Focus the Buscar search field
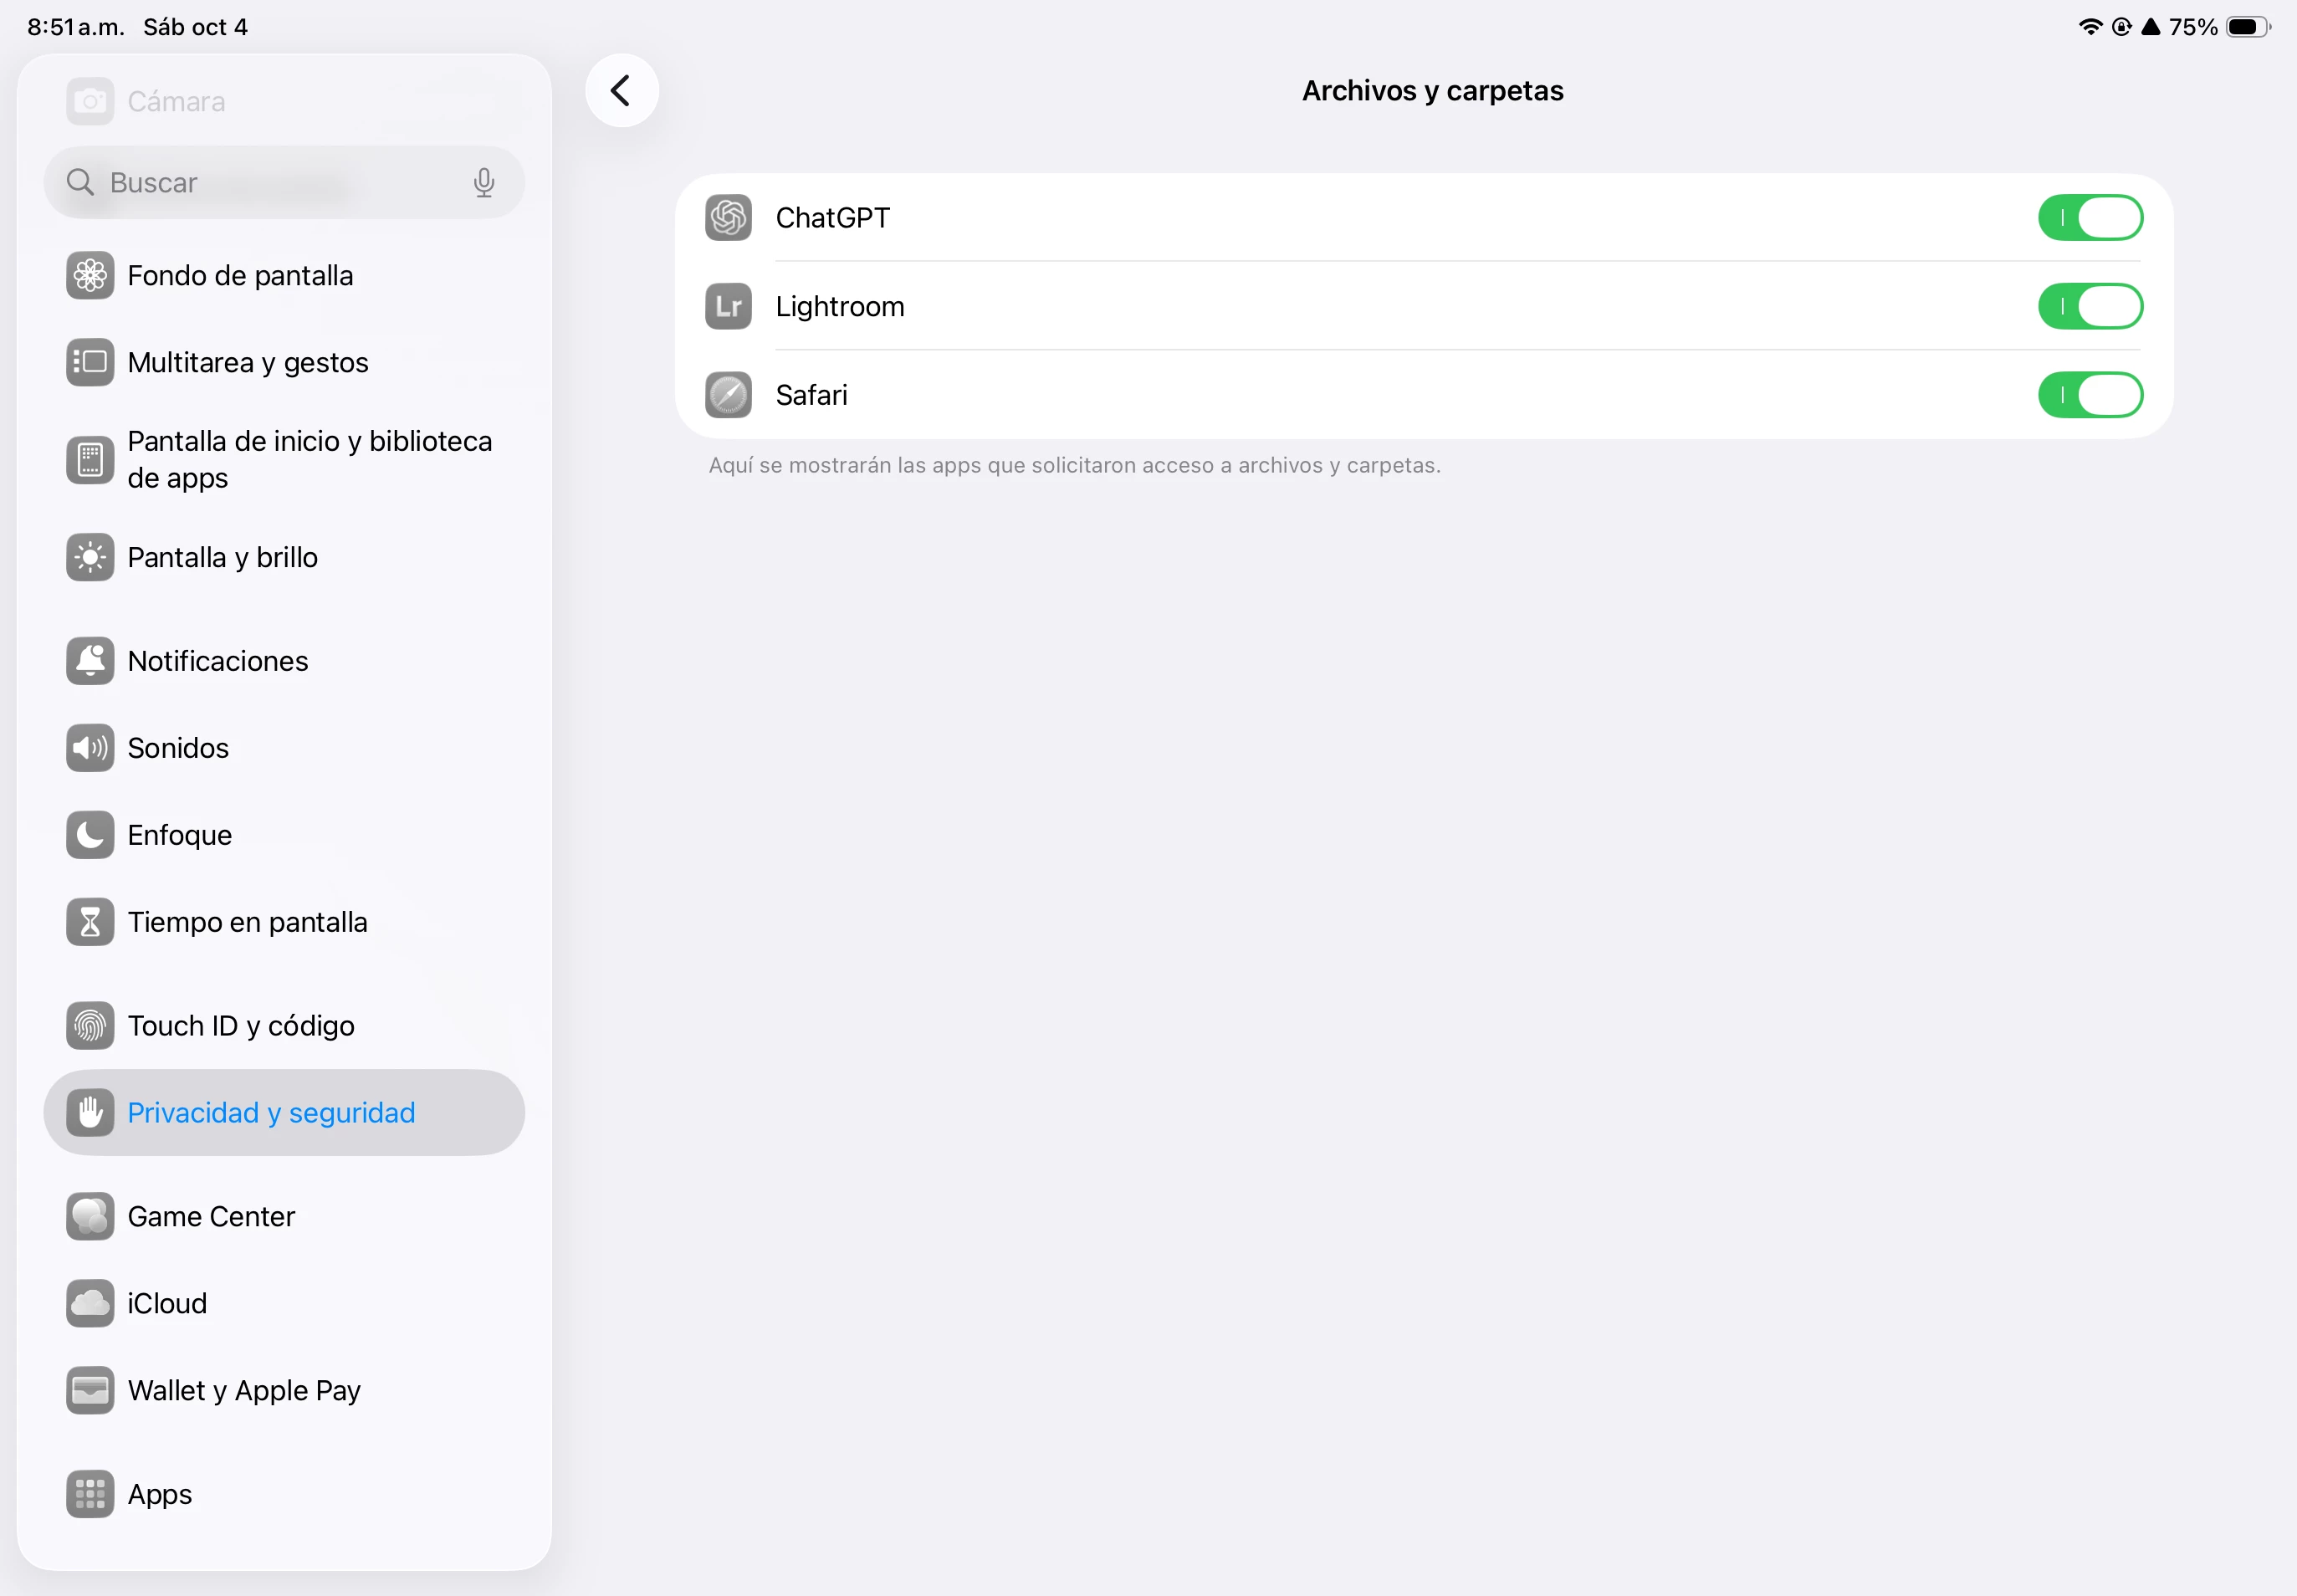Screen dimensions: 2297x1596 coord(270,182)
